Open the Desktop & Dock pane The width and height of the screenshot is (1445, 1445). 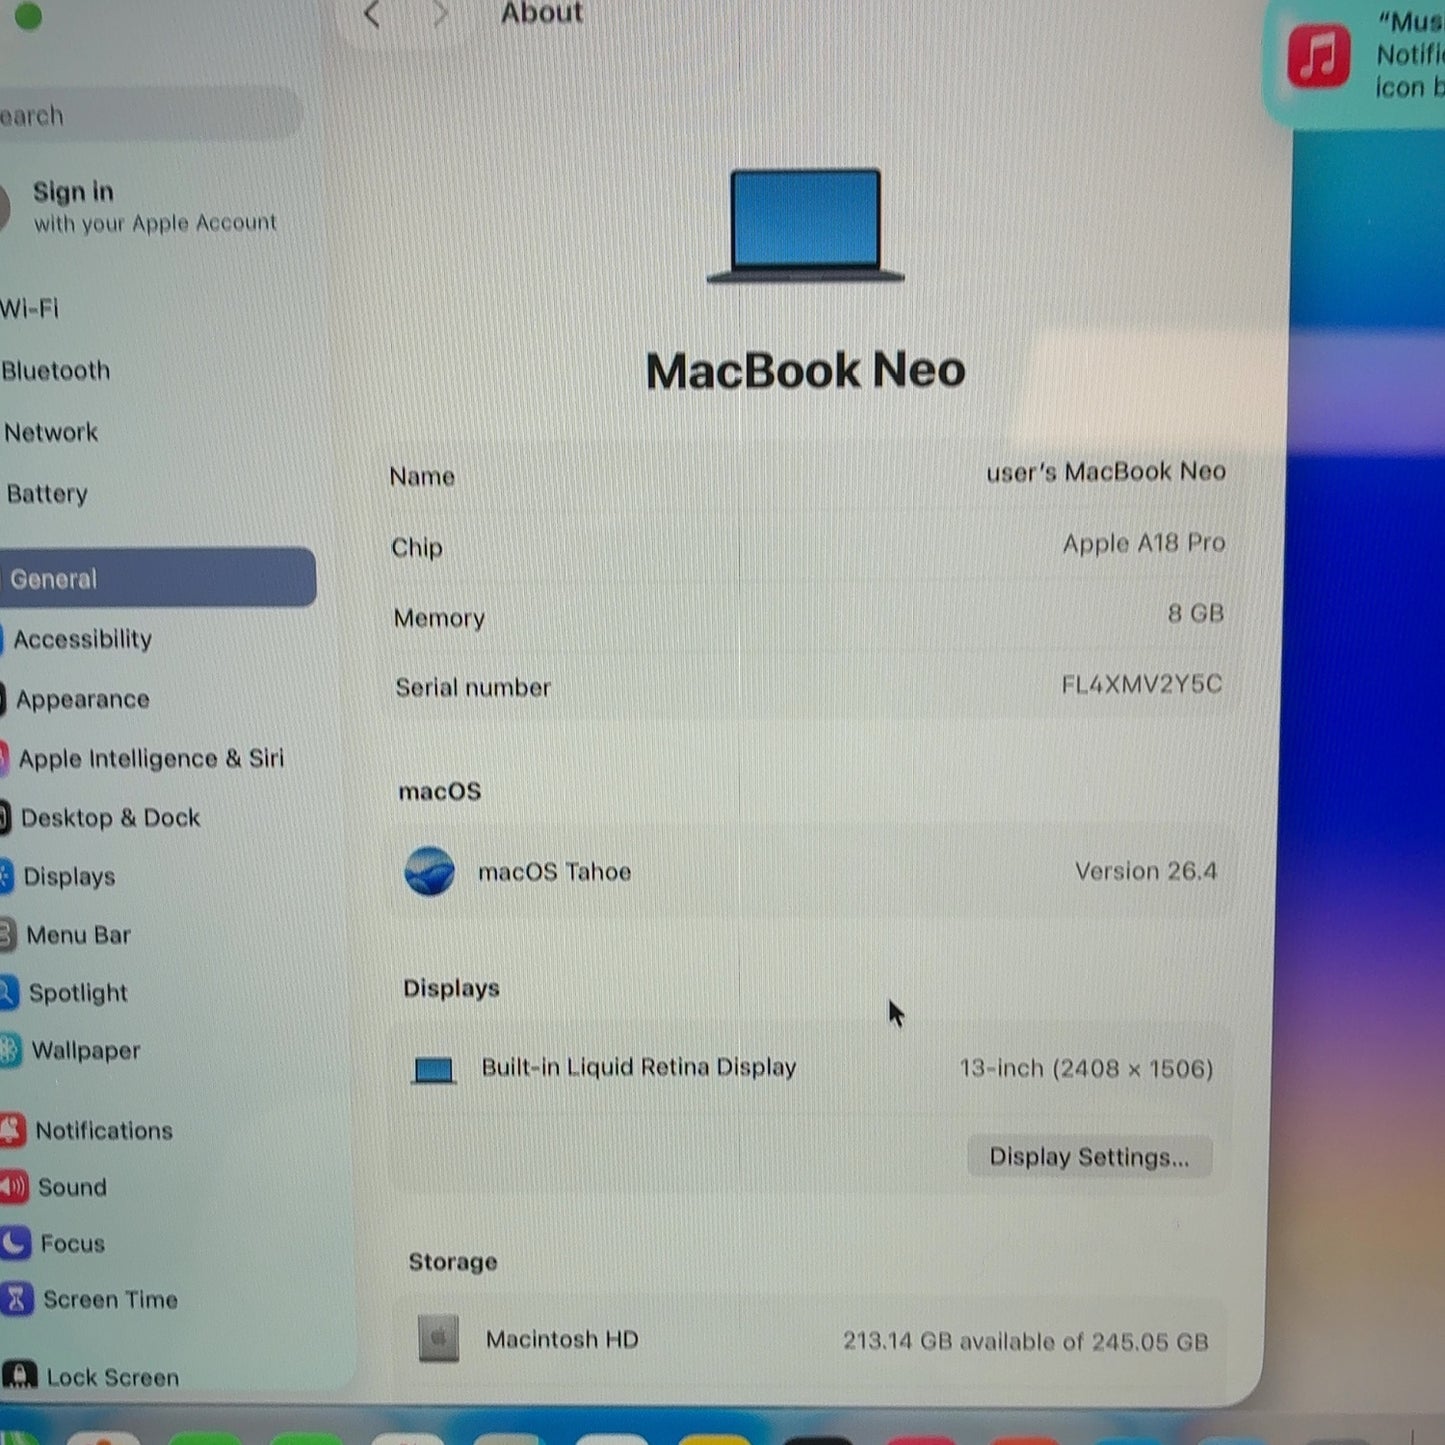pyautogui.click(x=110, y=818)
